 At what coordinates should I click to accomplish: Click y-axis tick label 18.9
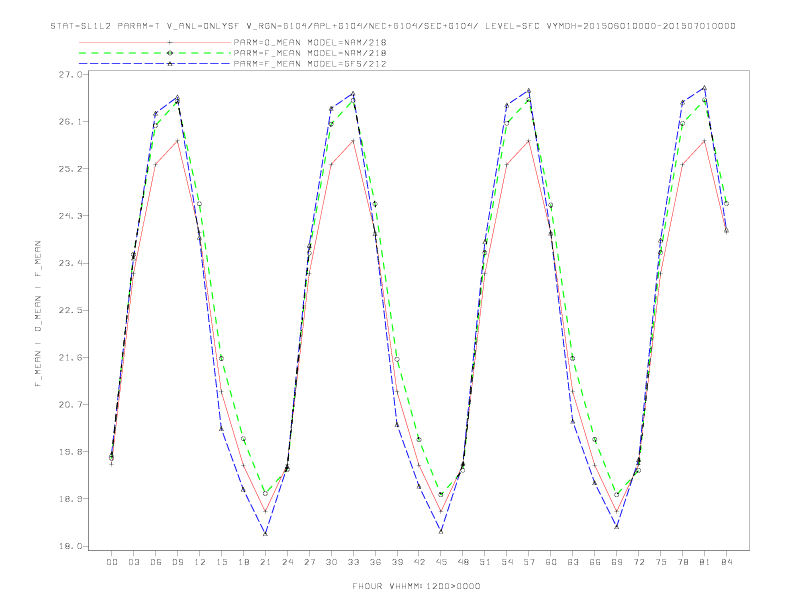click(x=70, y=499)
